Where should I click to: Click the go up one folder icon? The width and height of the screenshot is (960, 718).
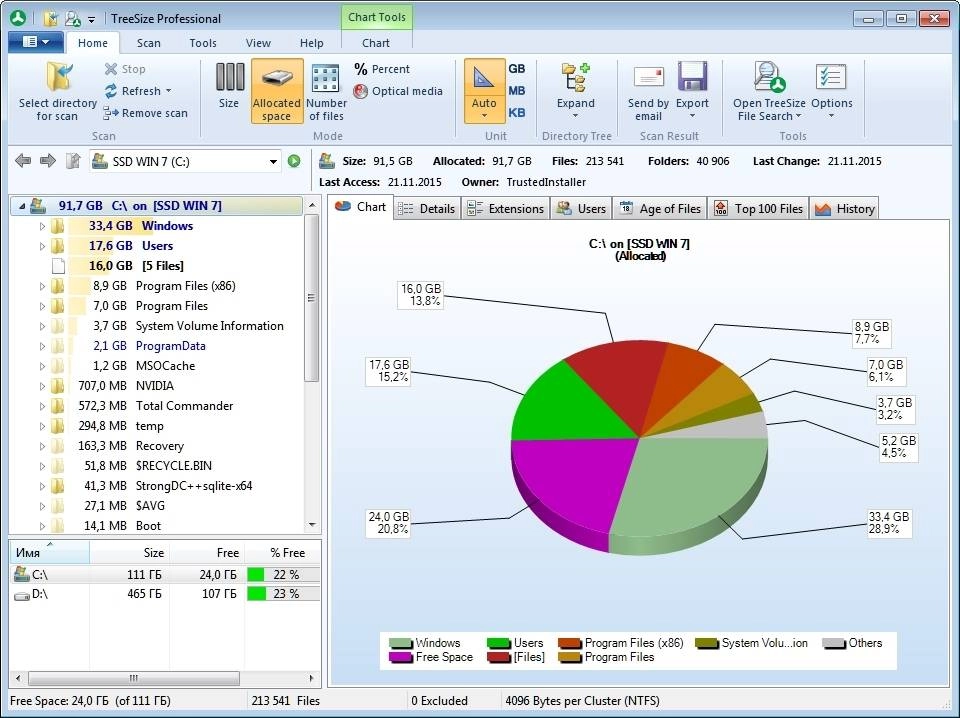point(73,161)
